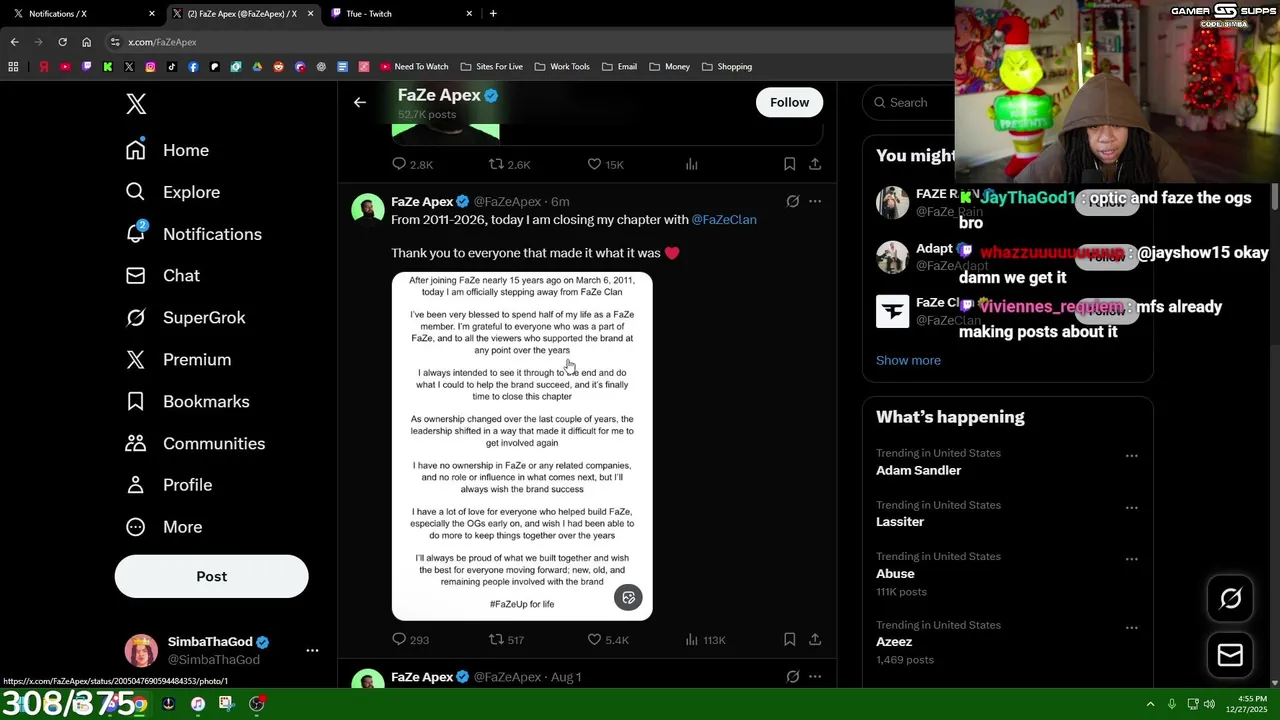Like the post with 5.4K likes
This screenshot has height=720, width=1280.
(607, 639)
